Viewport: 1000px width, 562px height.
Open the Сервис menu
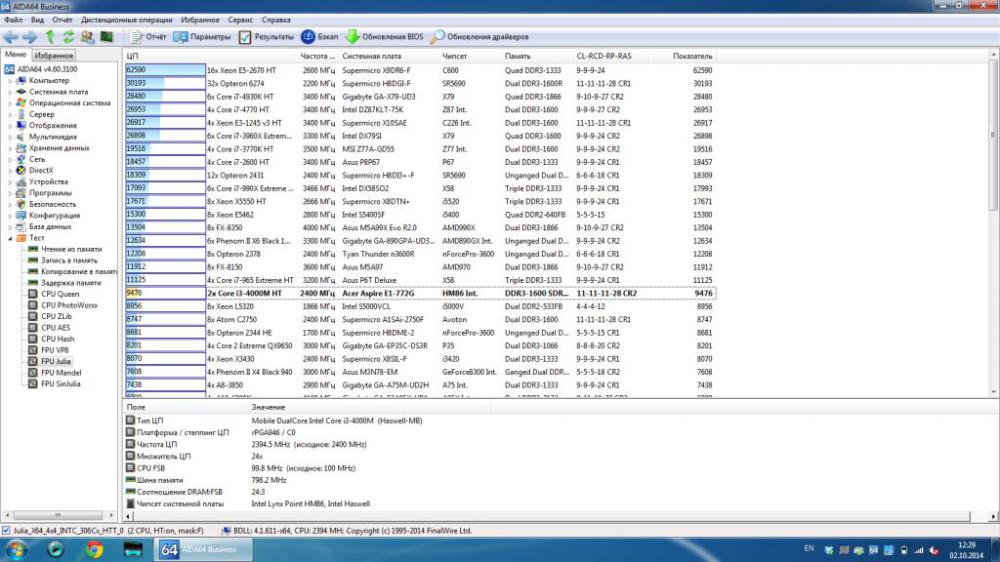[240, 20]
